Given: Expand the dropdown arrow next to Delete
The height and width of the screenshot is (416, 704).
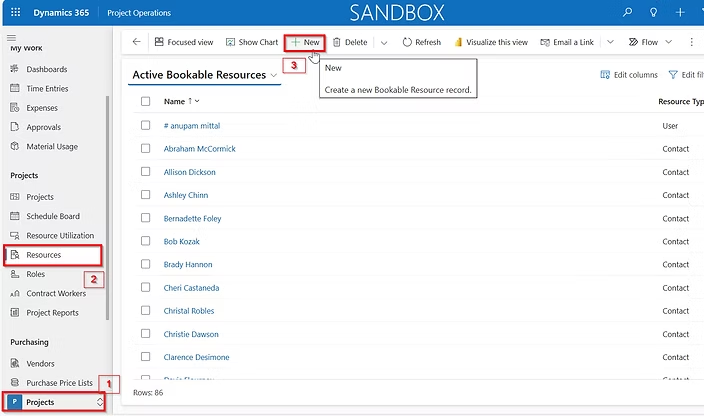Looking at the screenshot, I should pos(384,43).
